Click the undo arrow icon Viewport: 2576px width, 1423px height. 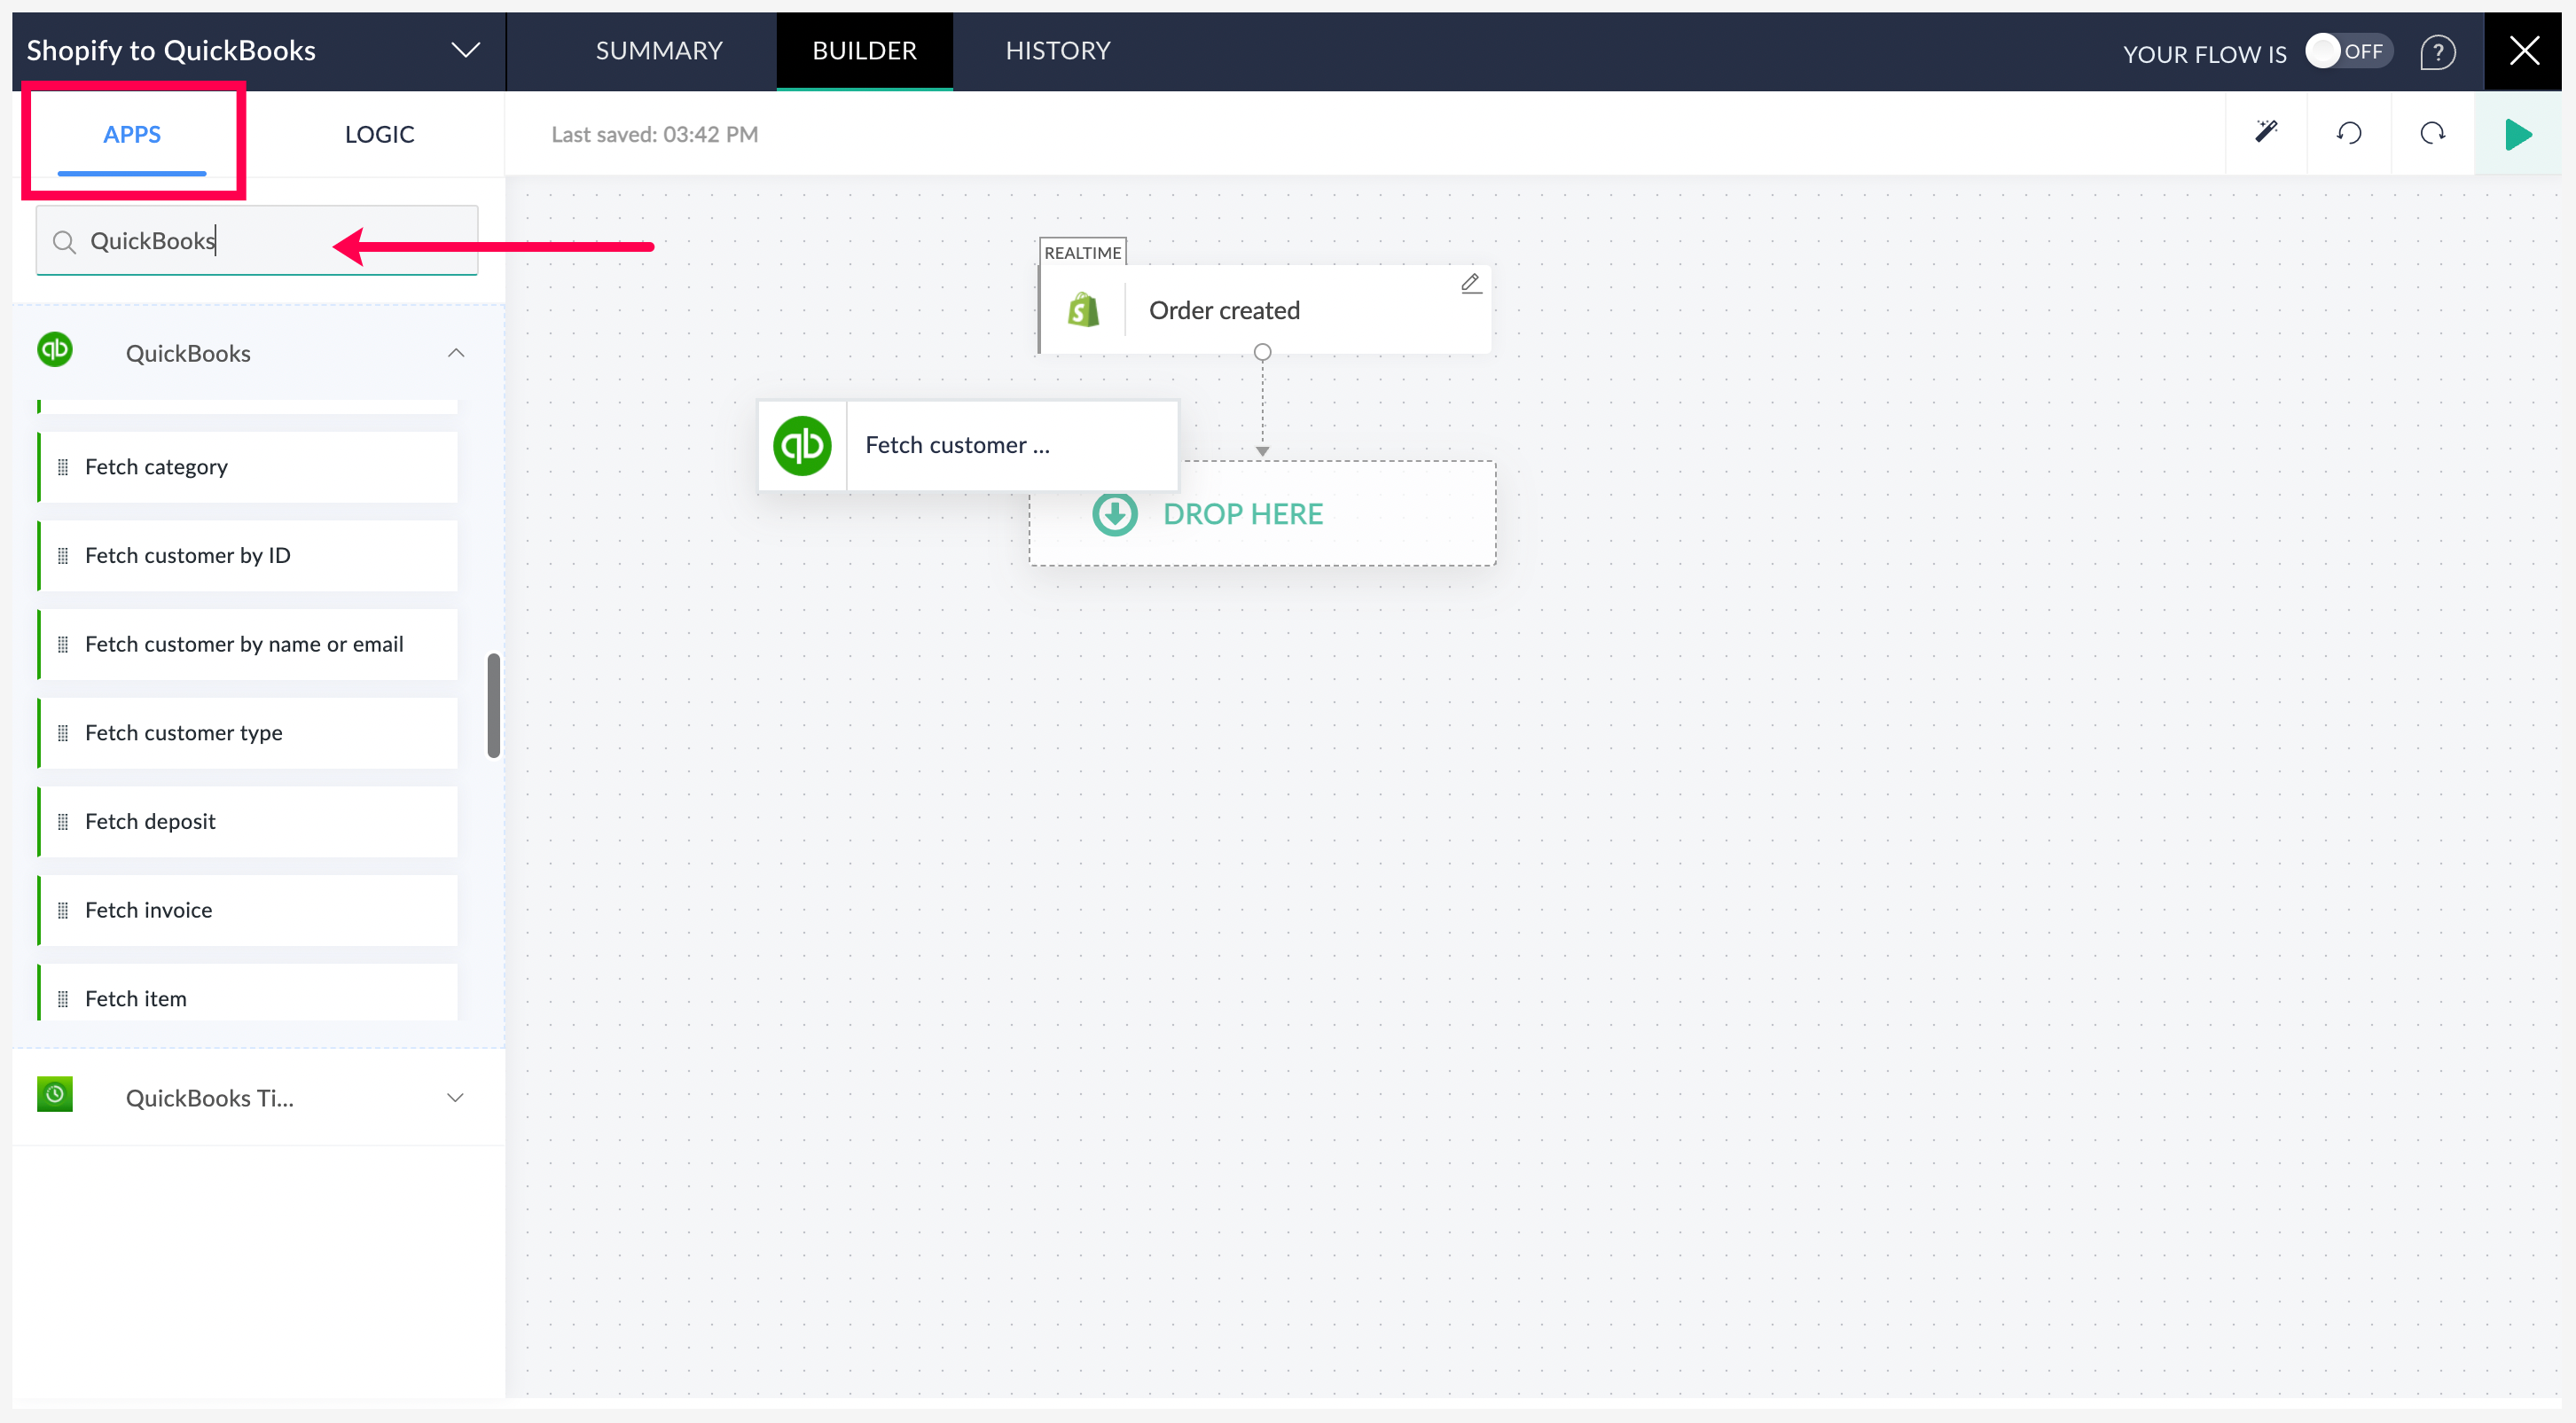coord(2349,133)
